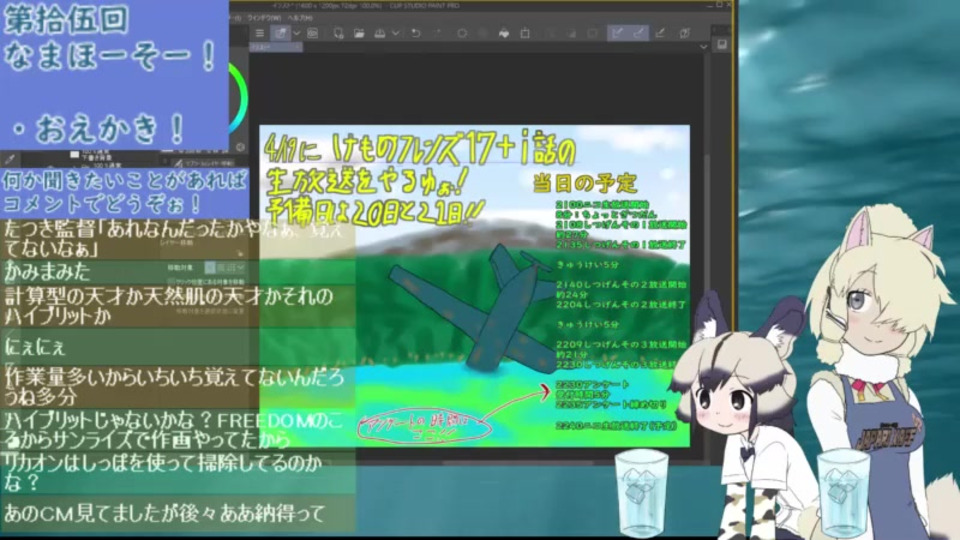Click the dimmed Selection Launcher border icon
Viewport: 960px width, 540px height.
click(x=592, y=33)
